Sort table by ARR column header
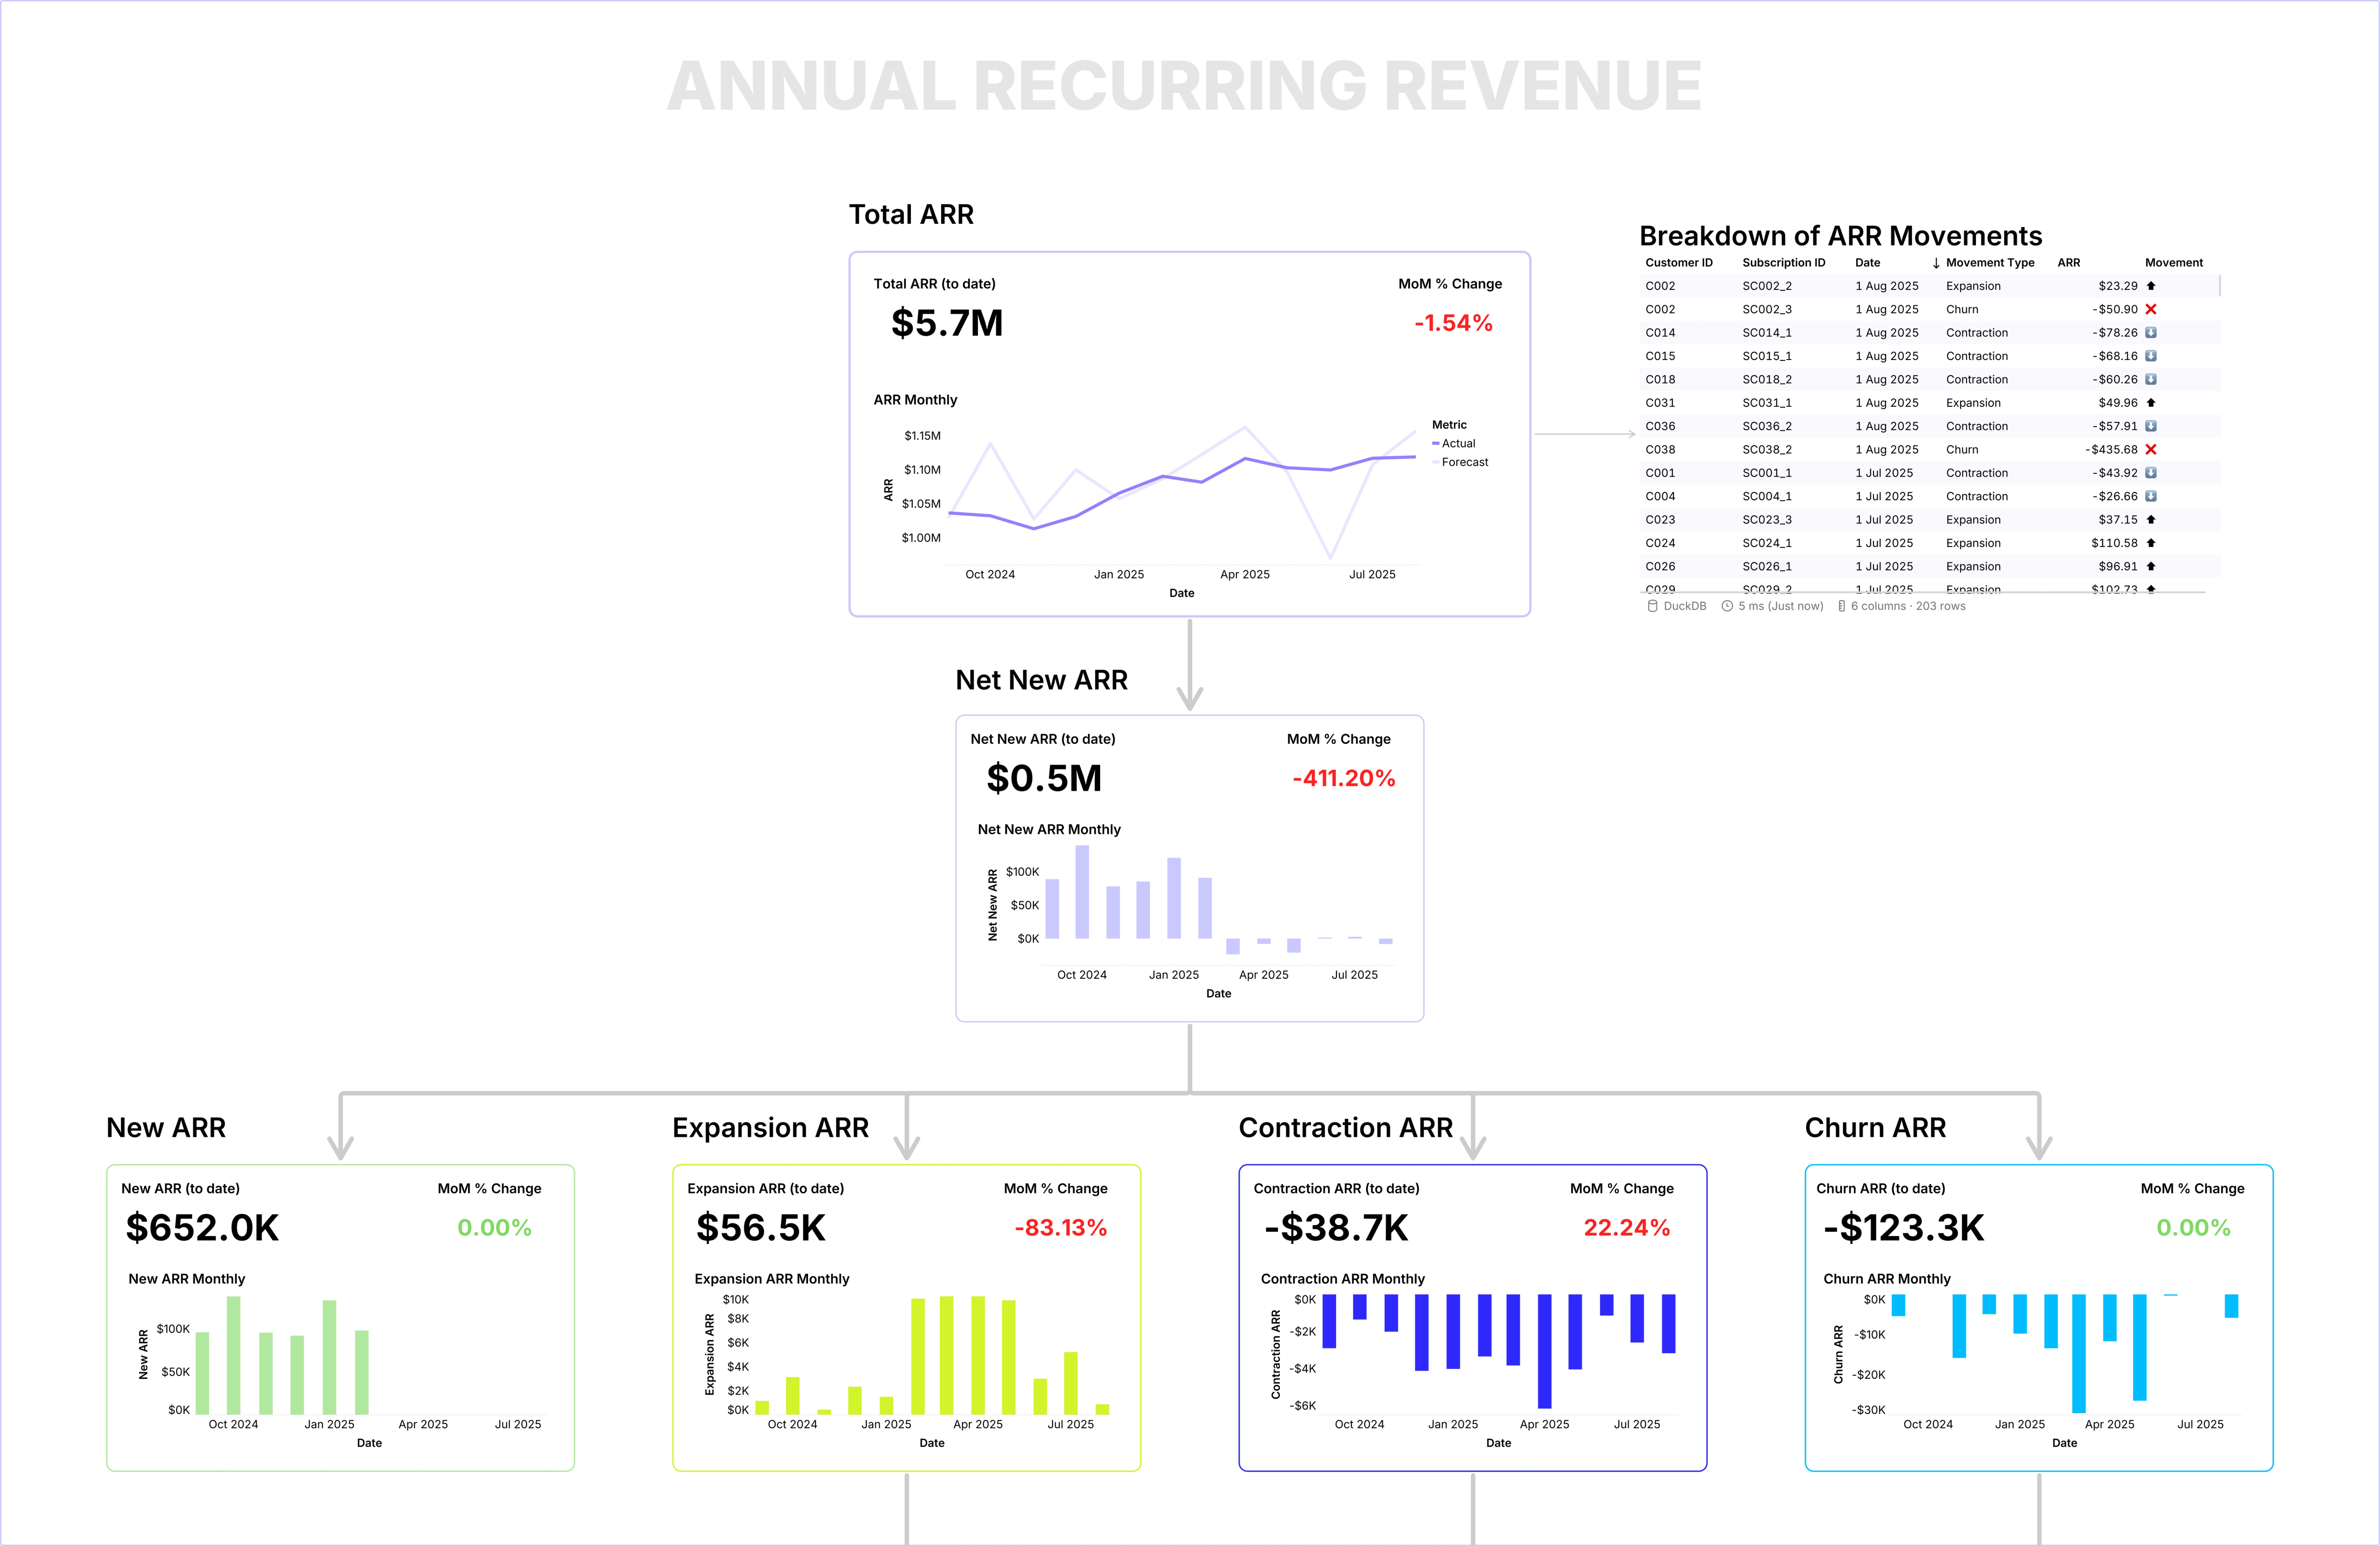The height and width of the screenshot is (1546, 2380). pos(2068,263)
